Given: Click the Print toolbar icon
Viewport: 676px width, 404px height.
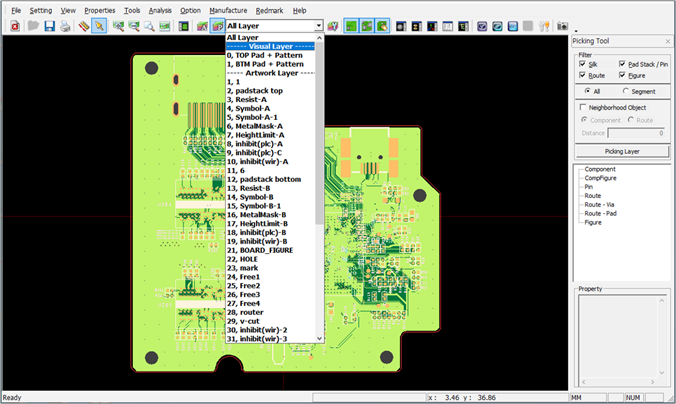Looking at the screenshot, I should [65, 25].
